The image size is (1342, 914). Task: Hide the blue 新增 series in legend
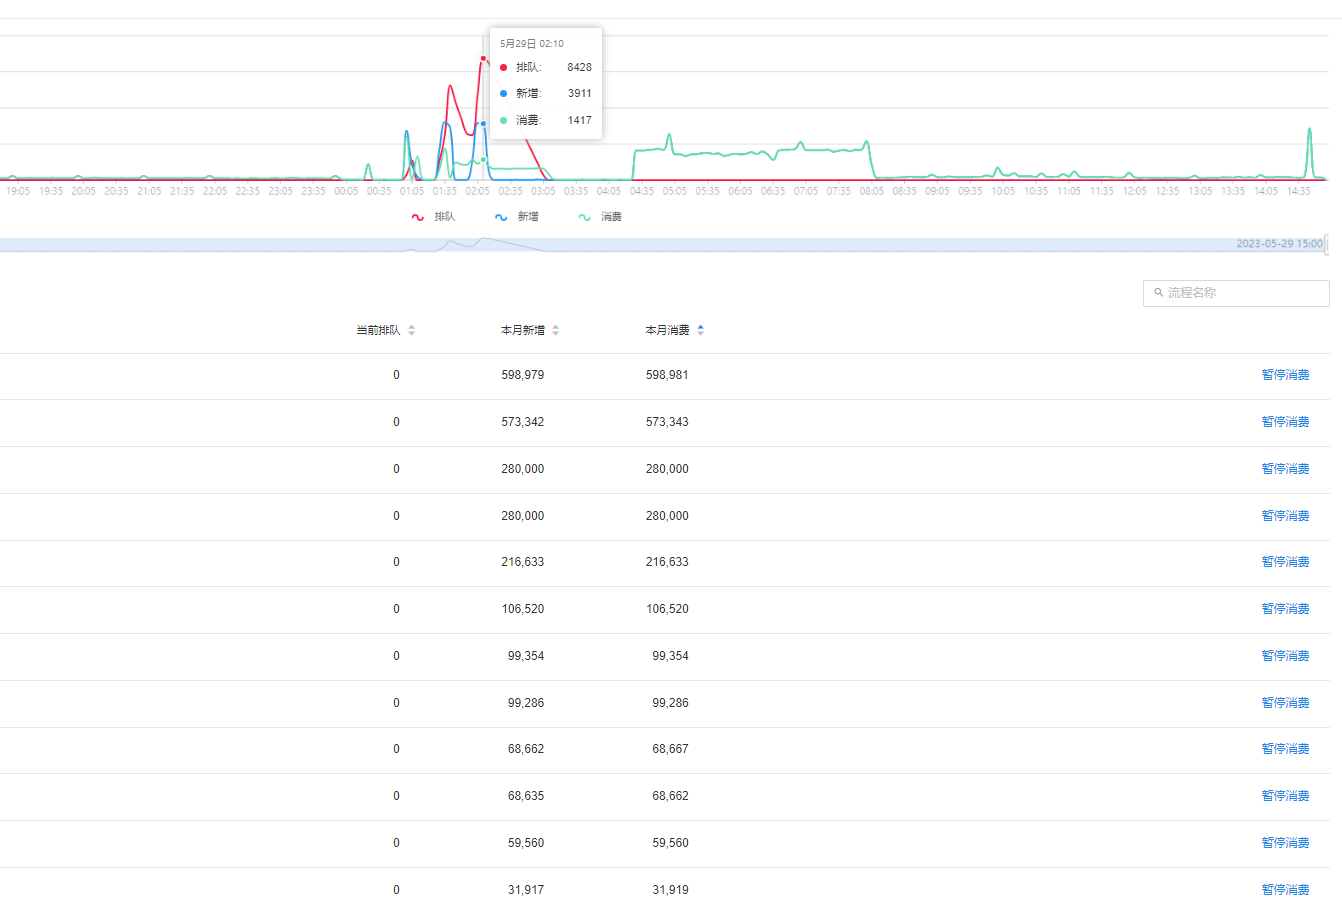pos(517,217)
